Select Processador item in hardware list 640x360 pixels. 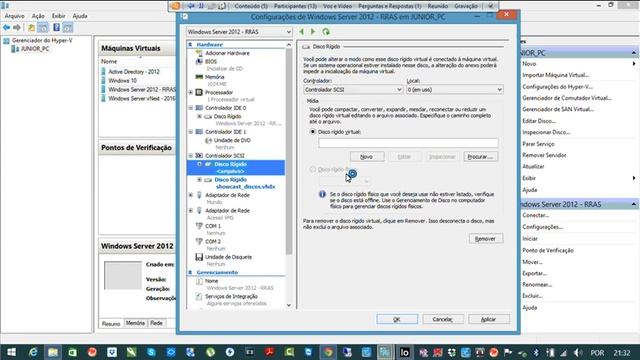click(219, 92)
